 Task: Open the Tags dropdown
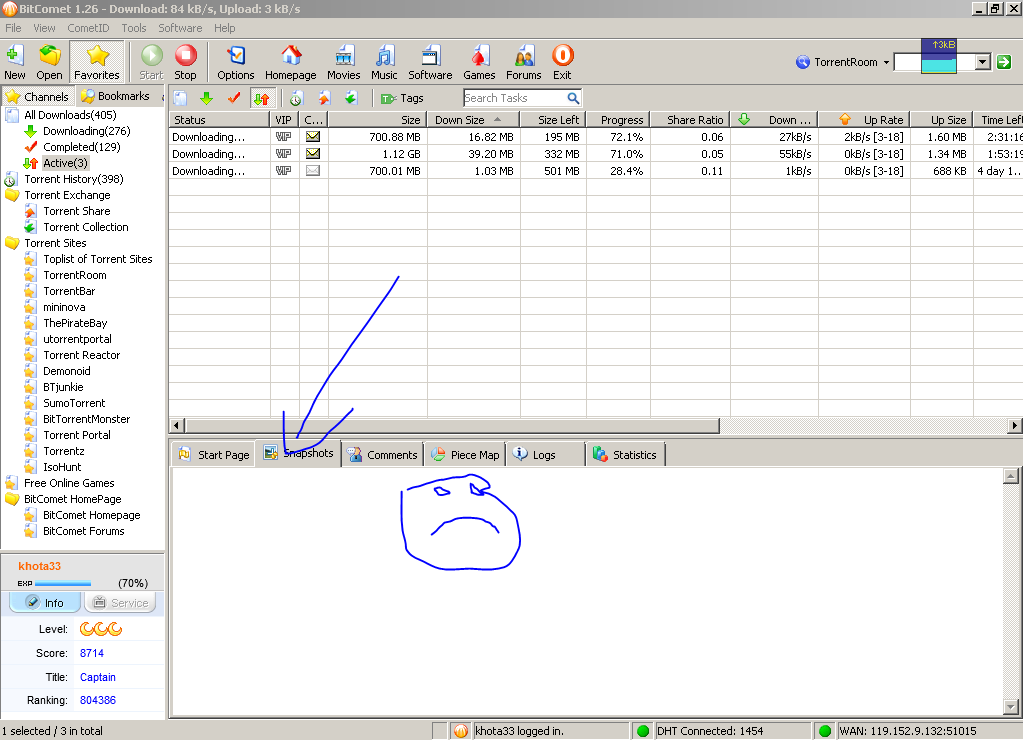click(x=402, y=99)
